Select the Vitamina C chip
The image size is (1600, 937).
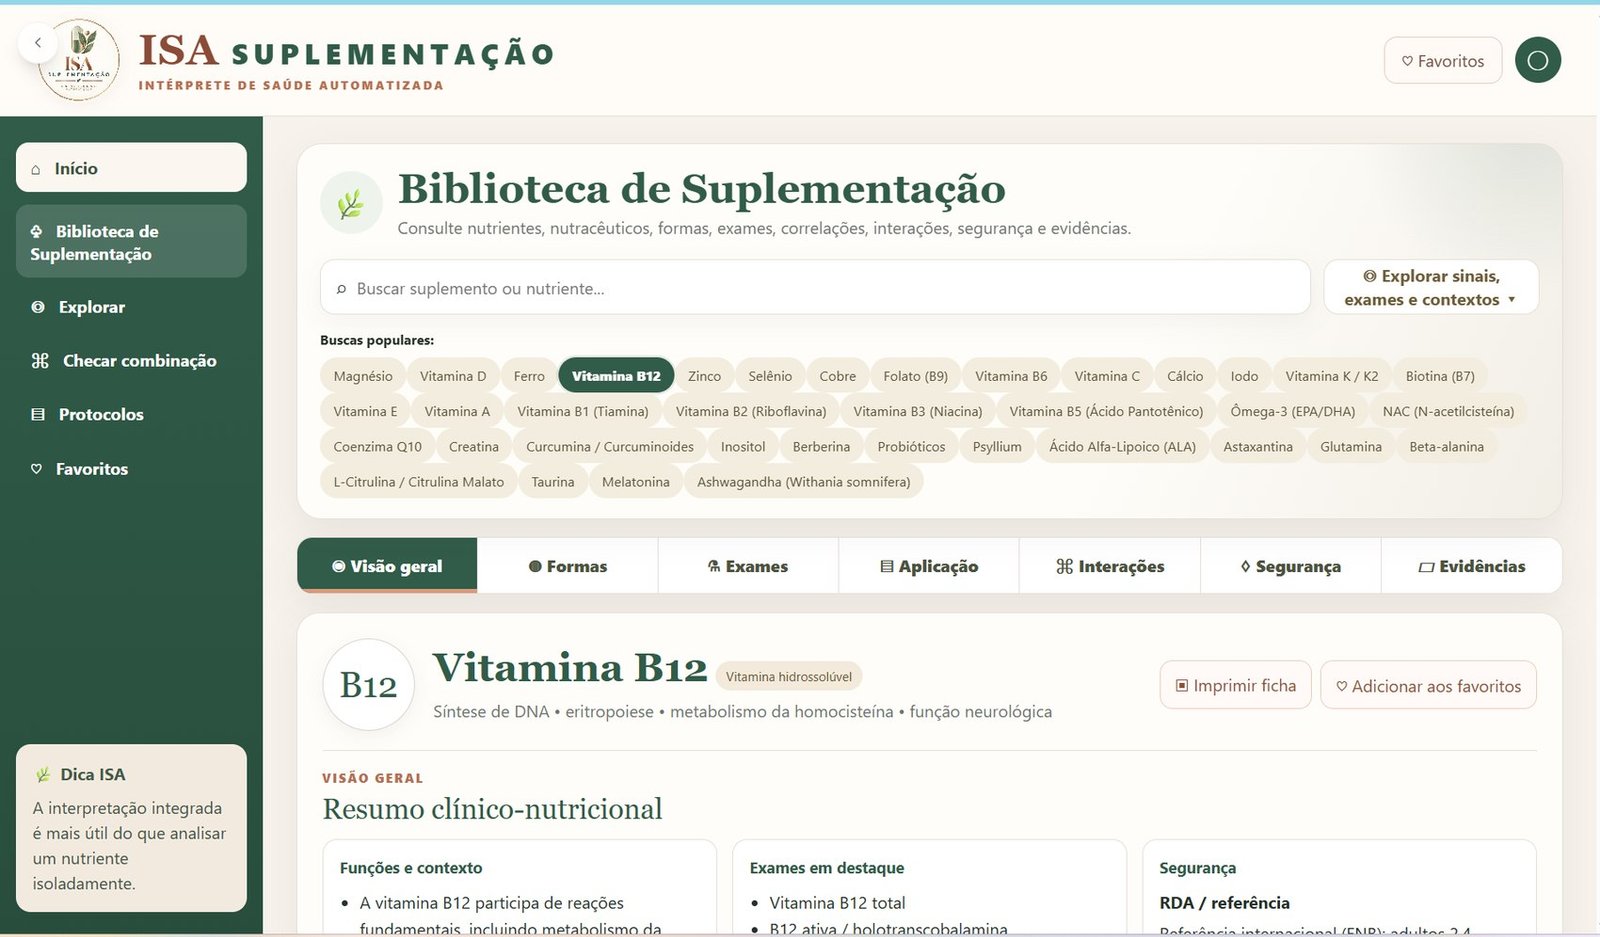(x=1107, y=376)
